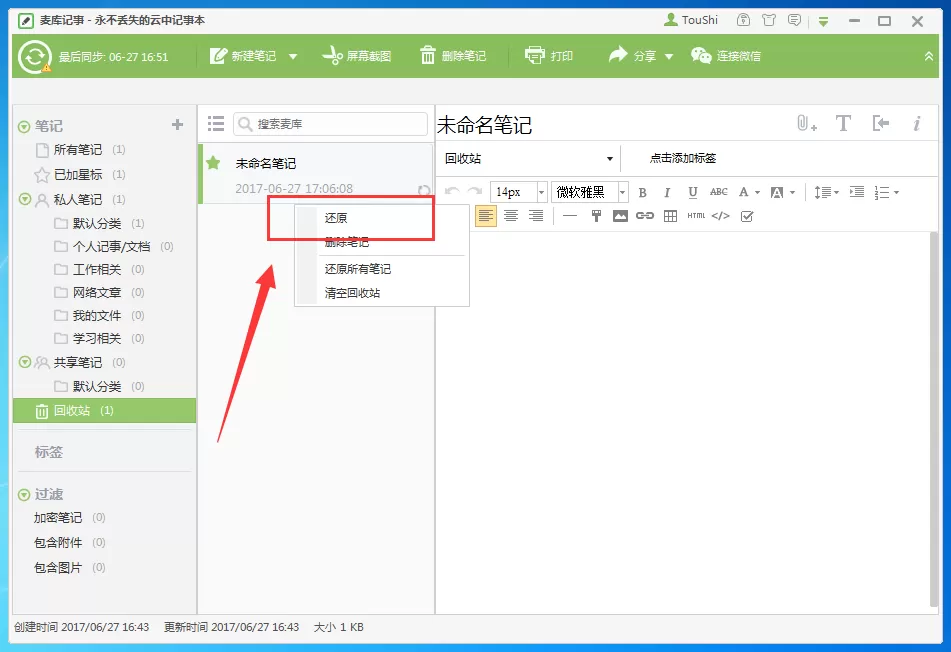Click 连接微信 to link WeChat
Screen dimensions: 951x652
click(726, 56)
